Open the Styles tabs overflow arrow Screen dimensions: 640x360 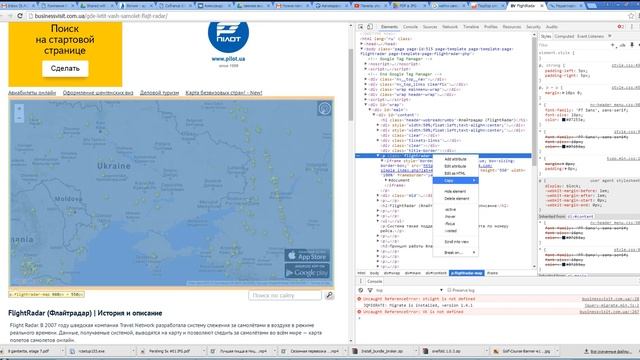(x=610, y=36)
